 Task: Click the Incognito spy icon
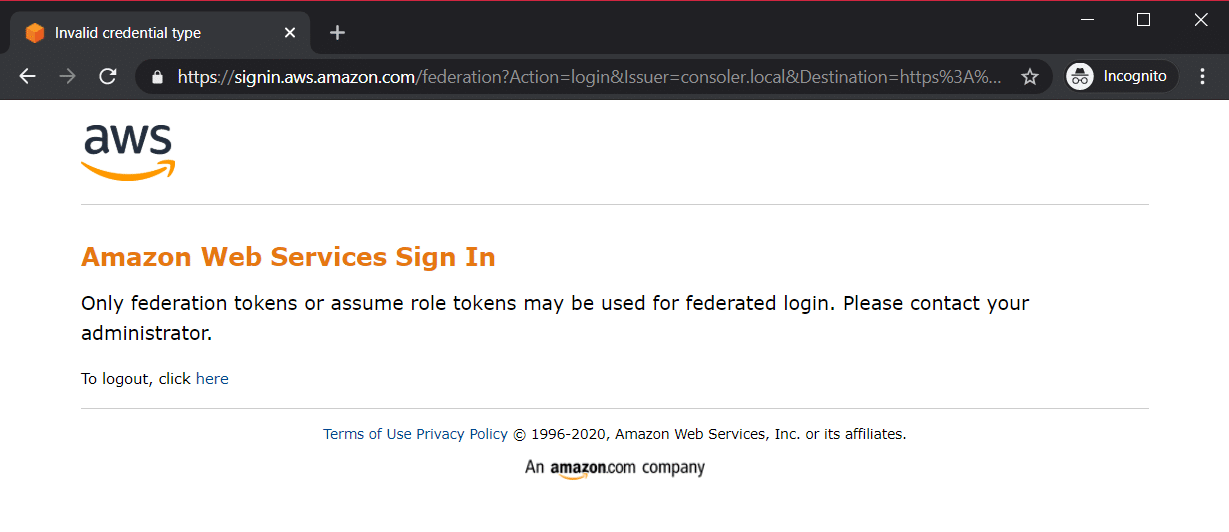coord(1080,76)
